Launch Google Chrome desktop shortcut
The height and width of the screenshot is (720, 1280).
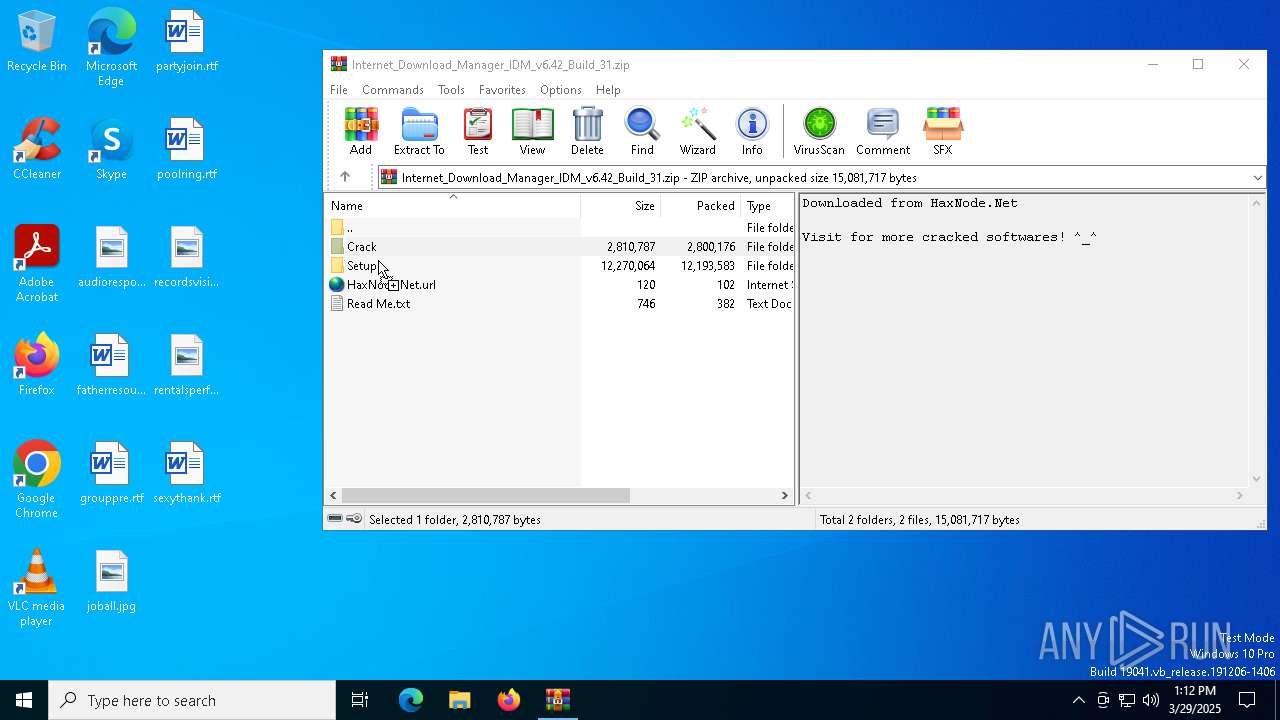click(37, 480)
